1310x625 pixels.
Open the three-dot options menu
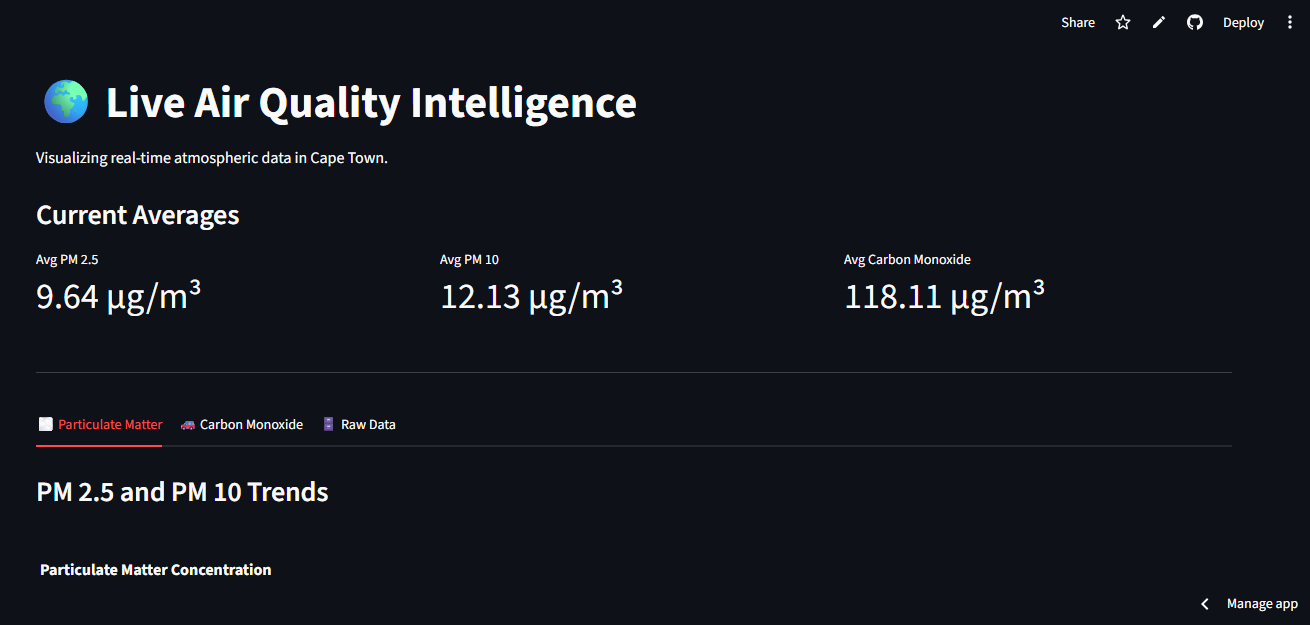tap(1289, 22)
